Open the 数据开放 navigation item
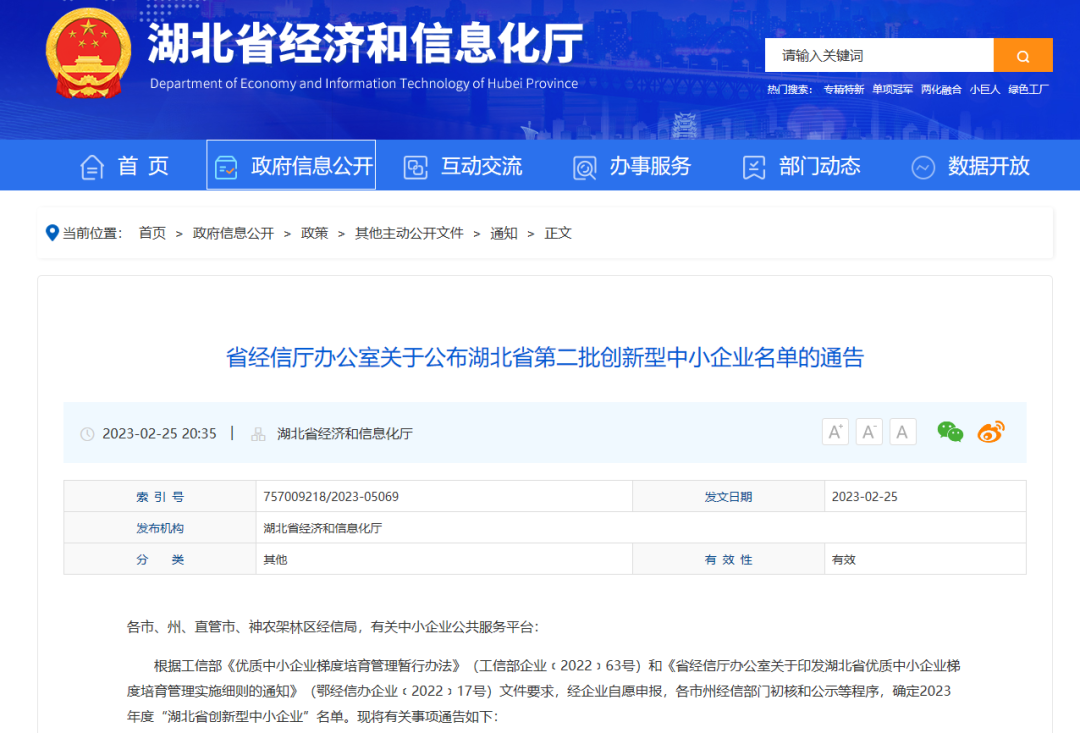Screen dimensions: 1080x733 pyautogui.click(x=970, y=166)
